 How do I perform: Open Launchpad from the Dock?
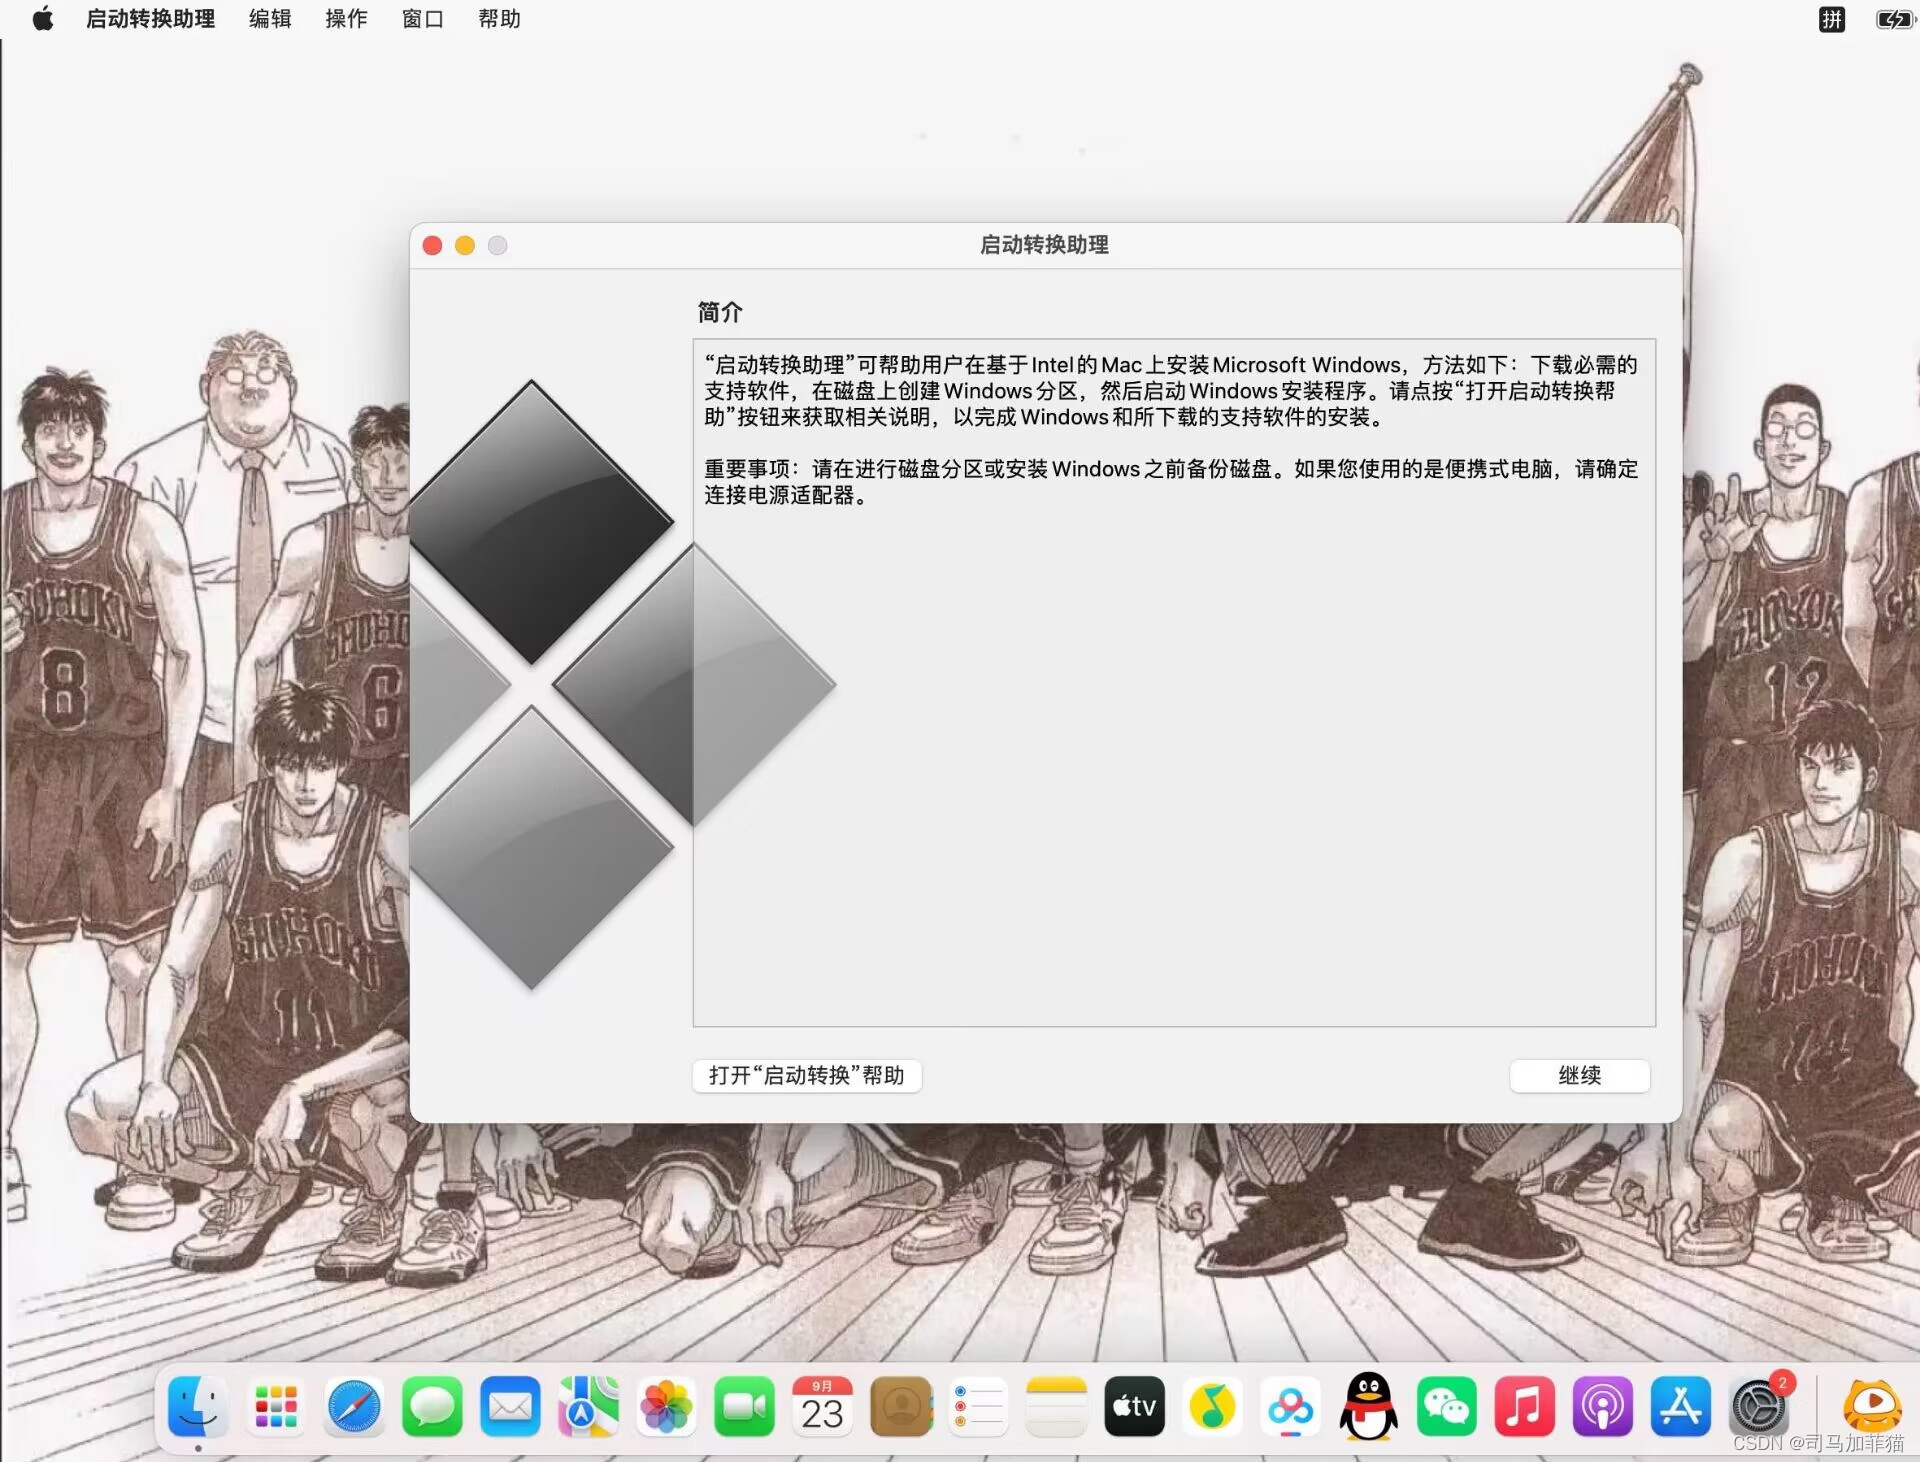coord(276,1407)
